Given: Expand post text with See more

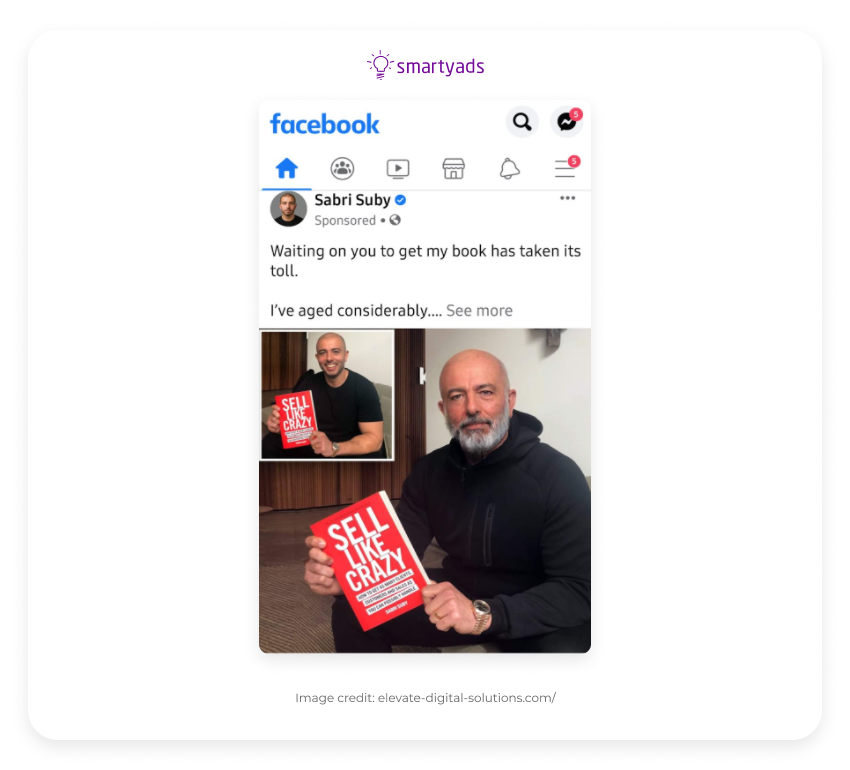Looking at the screenshot, I should (x=479, y=311).
